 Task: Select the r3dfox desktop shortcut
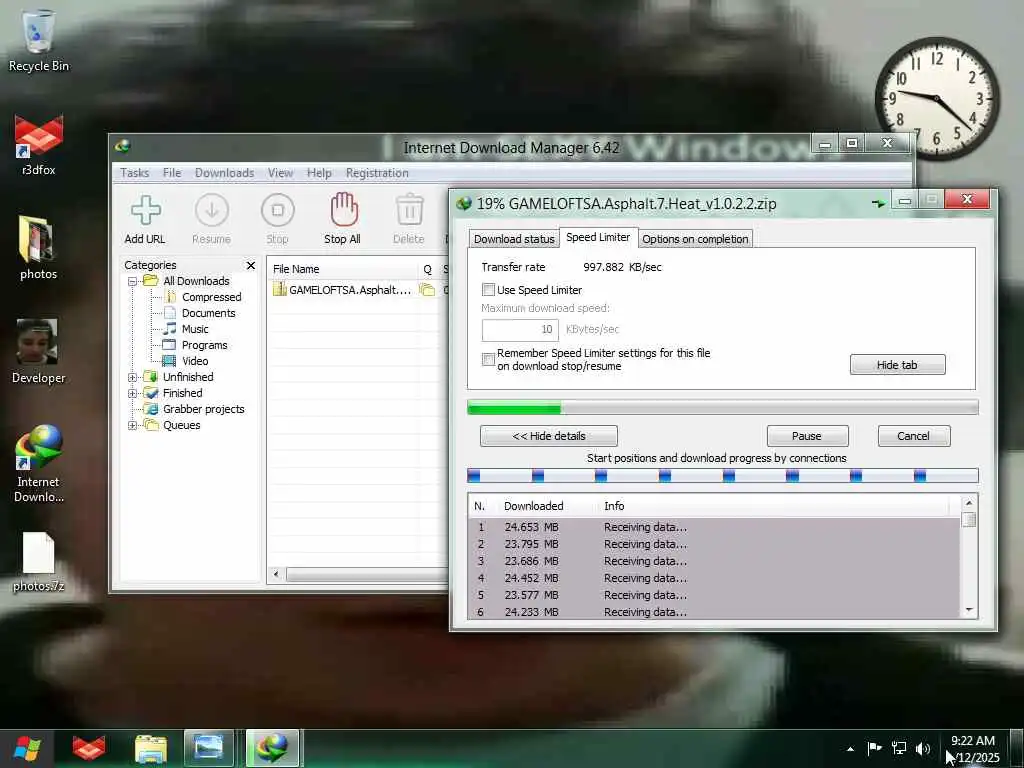pos(39,145)
